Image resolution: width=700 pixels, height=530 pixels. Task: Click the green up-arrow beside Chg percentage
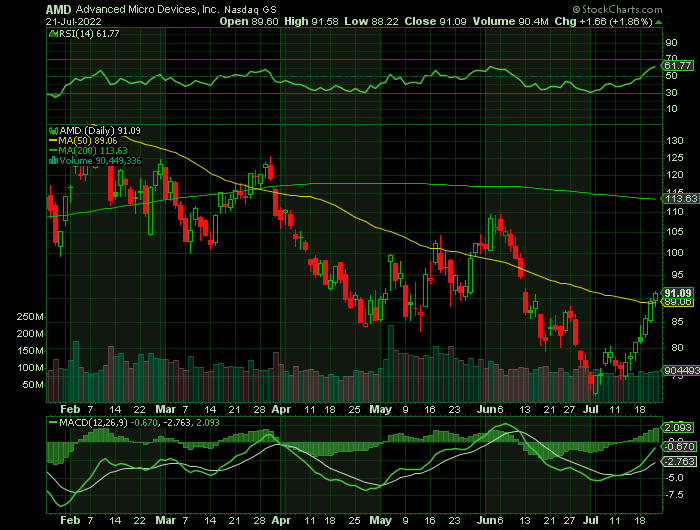pos(658,22)
